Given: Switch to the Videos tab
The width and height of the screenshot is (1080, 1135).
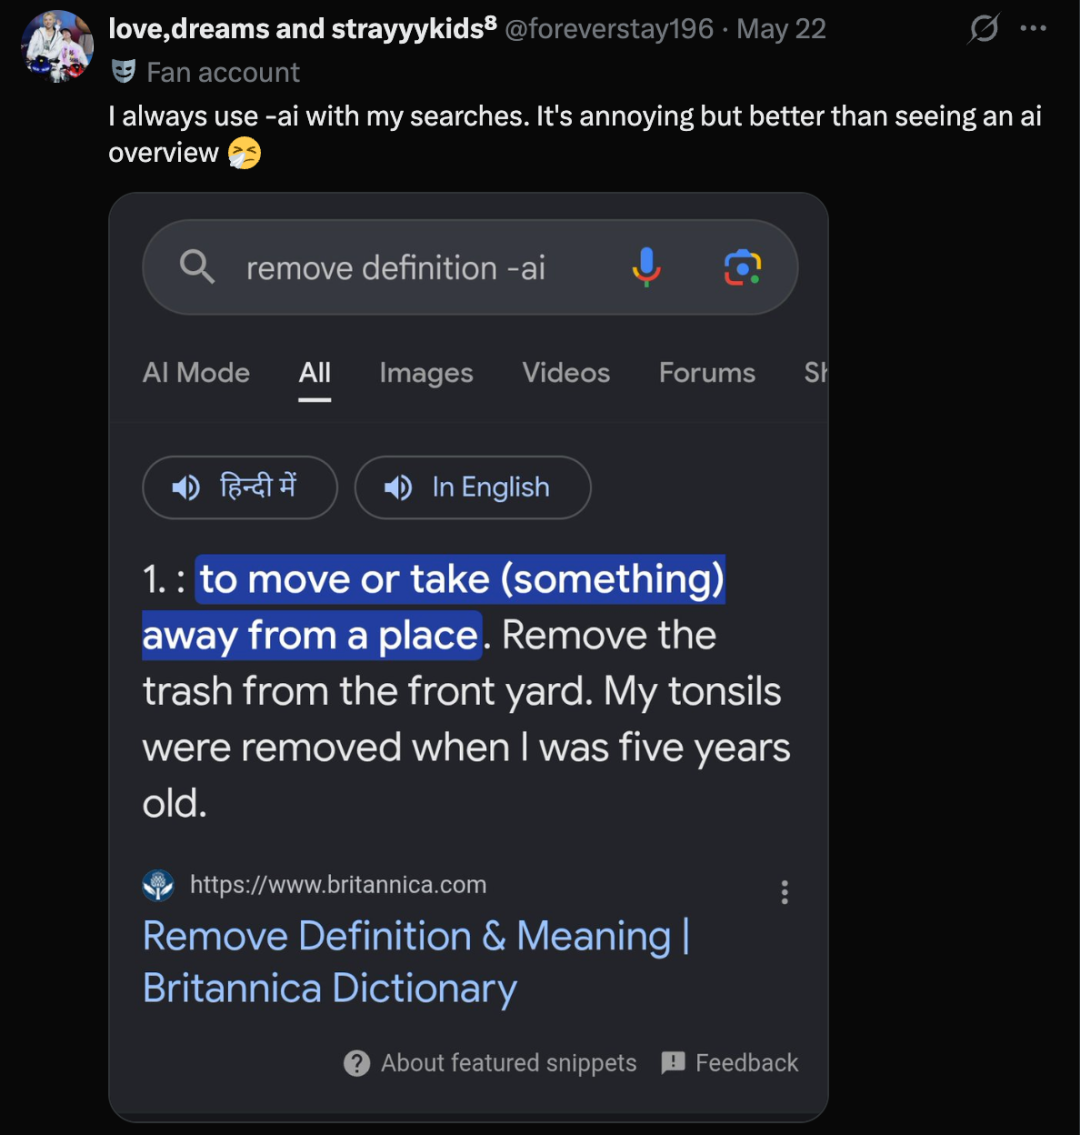Looking at the screenshot, I should (x=566, y=373).
